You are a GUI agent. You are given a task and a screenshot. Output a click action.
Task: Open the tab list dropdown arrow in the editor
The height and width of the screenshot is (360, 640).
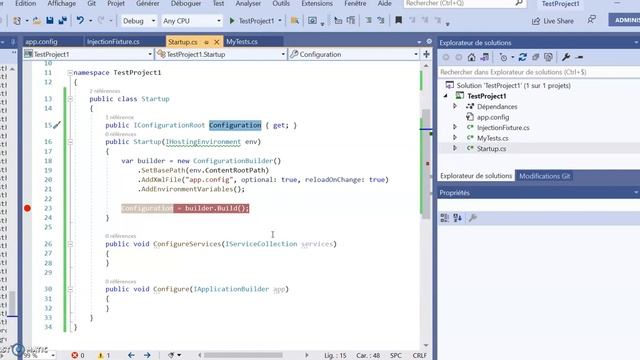tap(419, 42)
